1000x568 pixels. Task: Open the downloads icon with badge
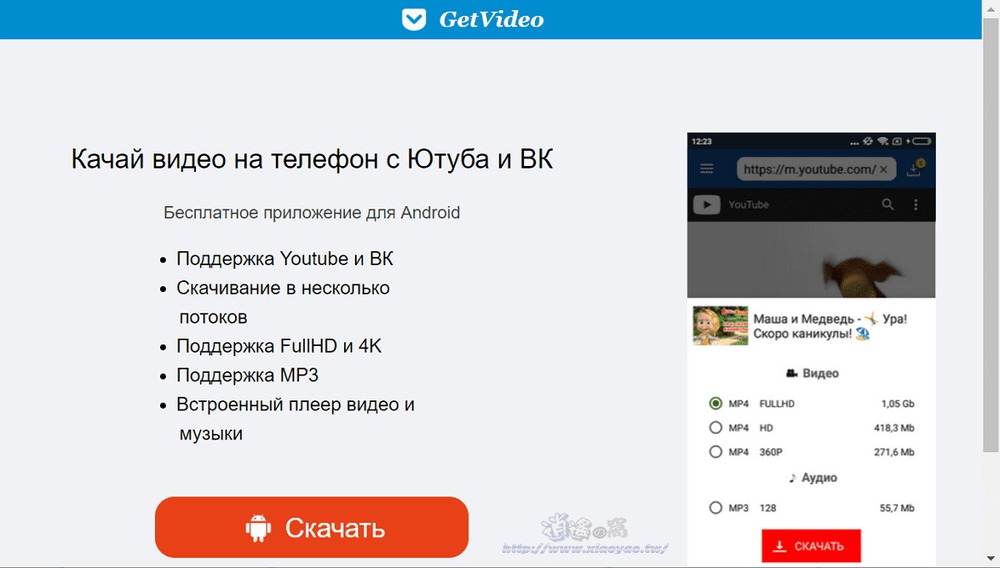(x=914, y=169)
